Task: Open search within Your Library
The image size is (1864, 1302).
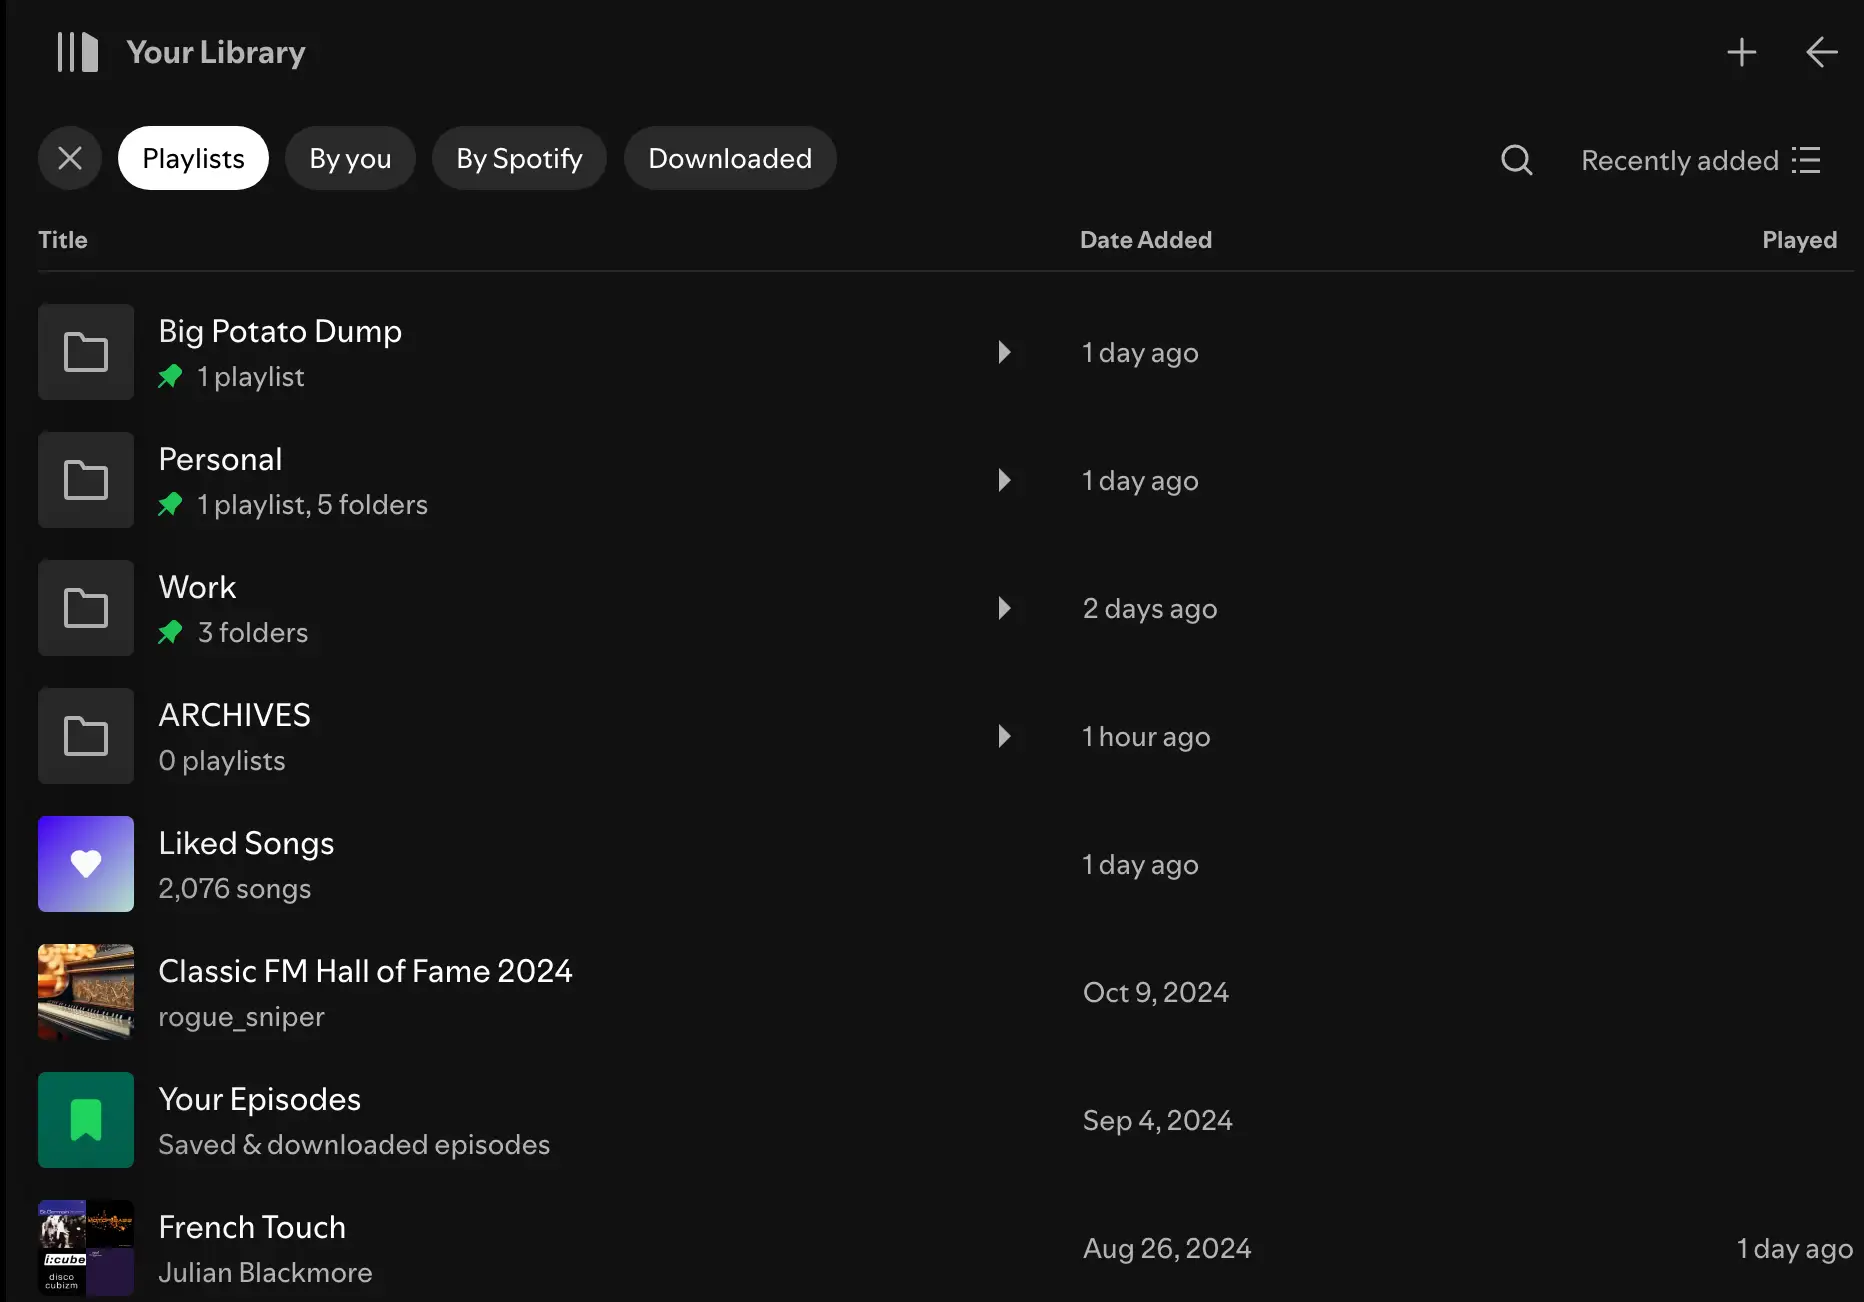Action: coord(1516,159)
